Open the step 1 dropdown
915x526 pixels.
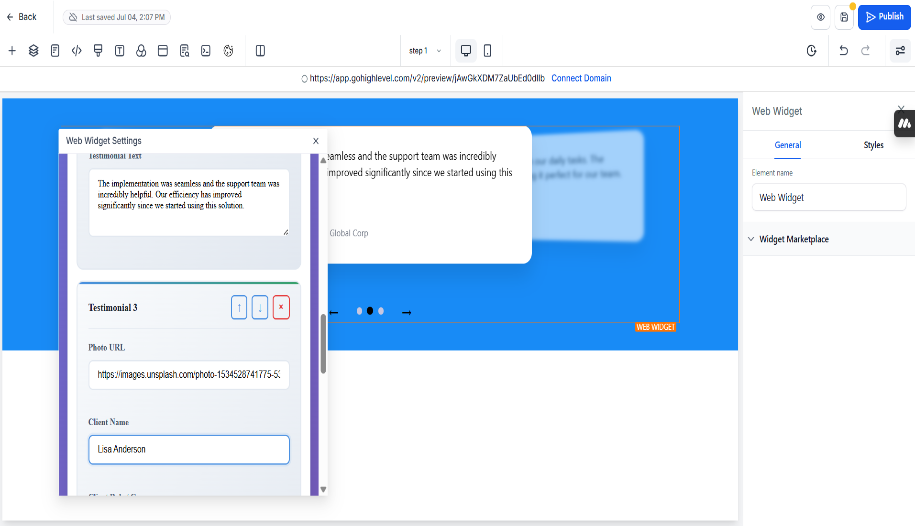[x=425, y=51]
